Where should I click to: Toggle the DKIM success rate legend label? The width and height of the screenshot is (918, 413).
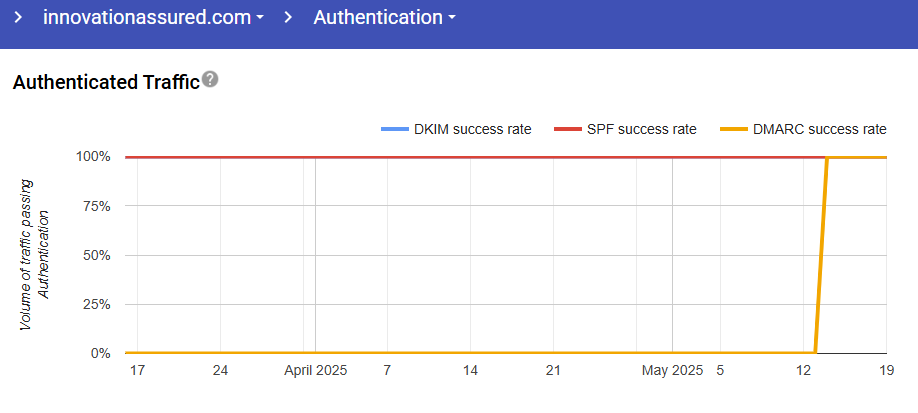pyautogui.click(x=472, y=129)
